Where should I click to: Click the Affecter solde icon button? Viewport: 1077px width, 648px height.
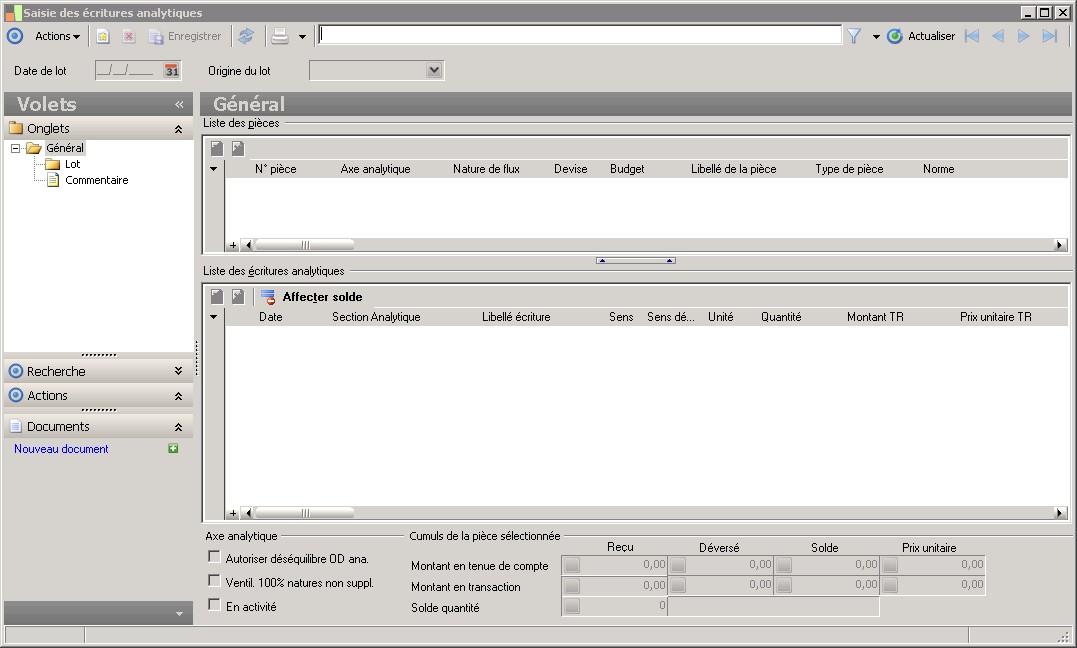tap(268, 297)
